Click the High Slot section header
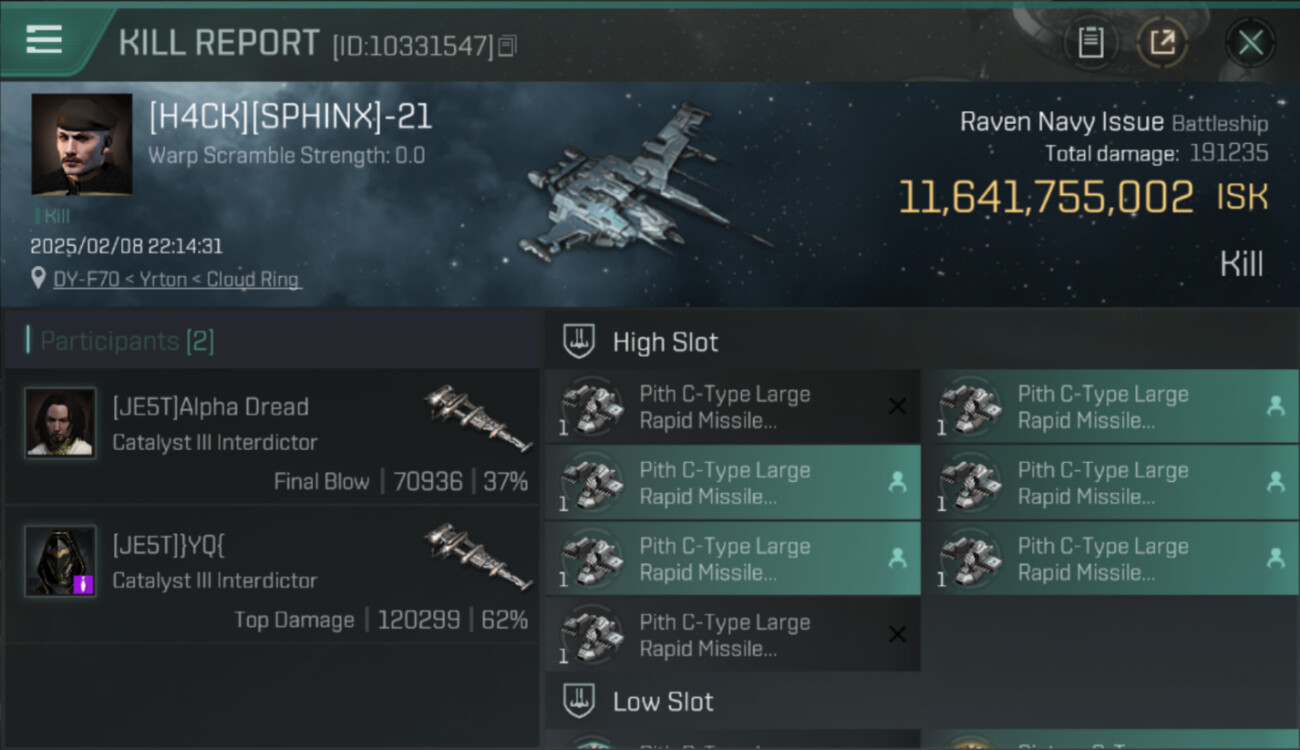 [665, 342]
